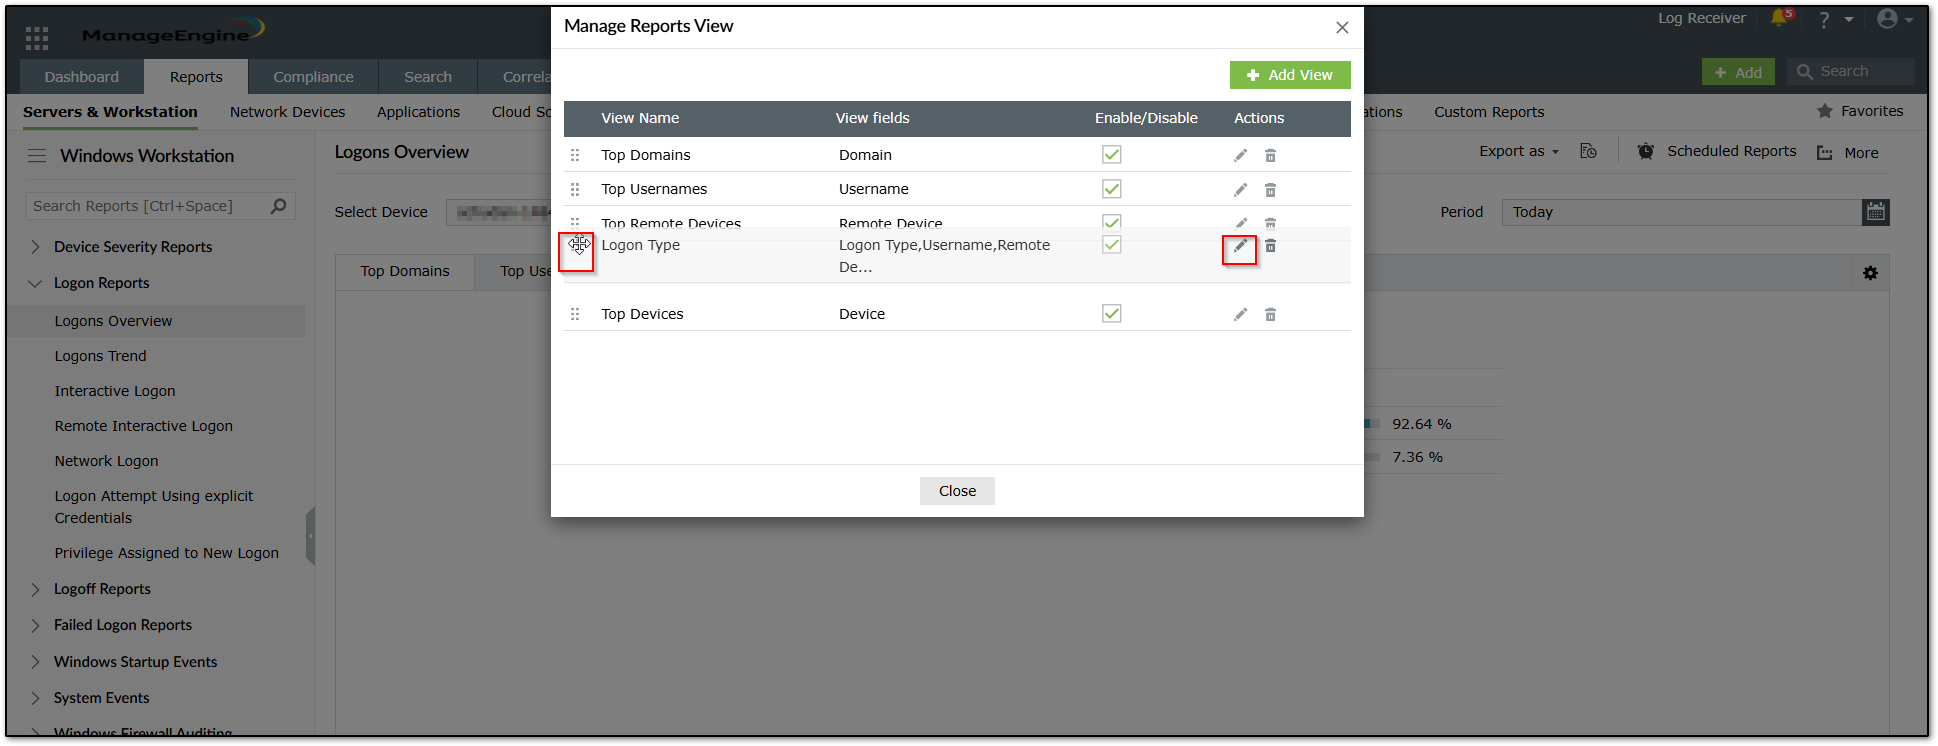Screen dimensions: 1938x746
Task: Open the report settings gear icon
Action: tap(1870, 273)
